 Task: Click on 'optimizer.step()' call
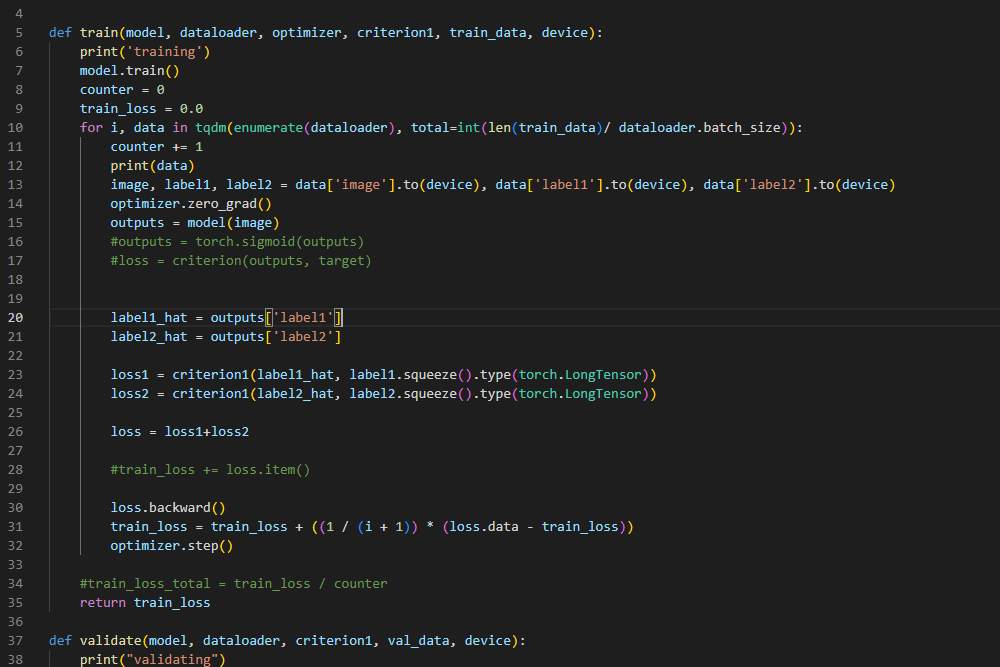pos(171,546)
